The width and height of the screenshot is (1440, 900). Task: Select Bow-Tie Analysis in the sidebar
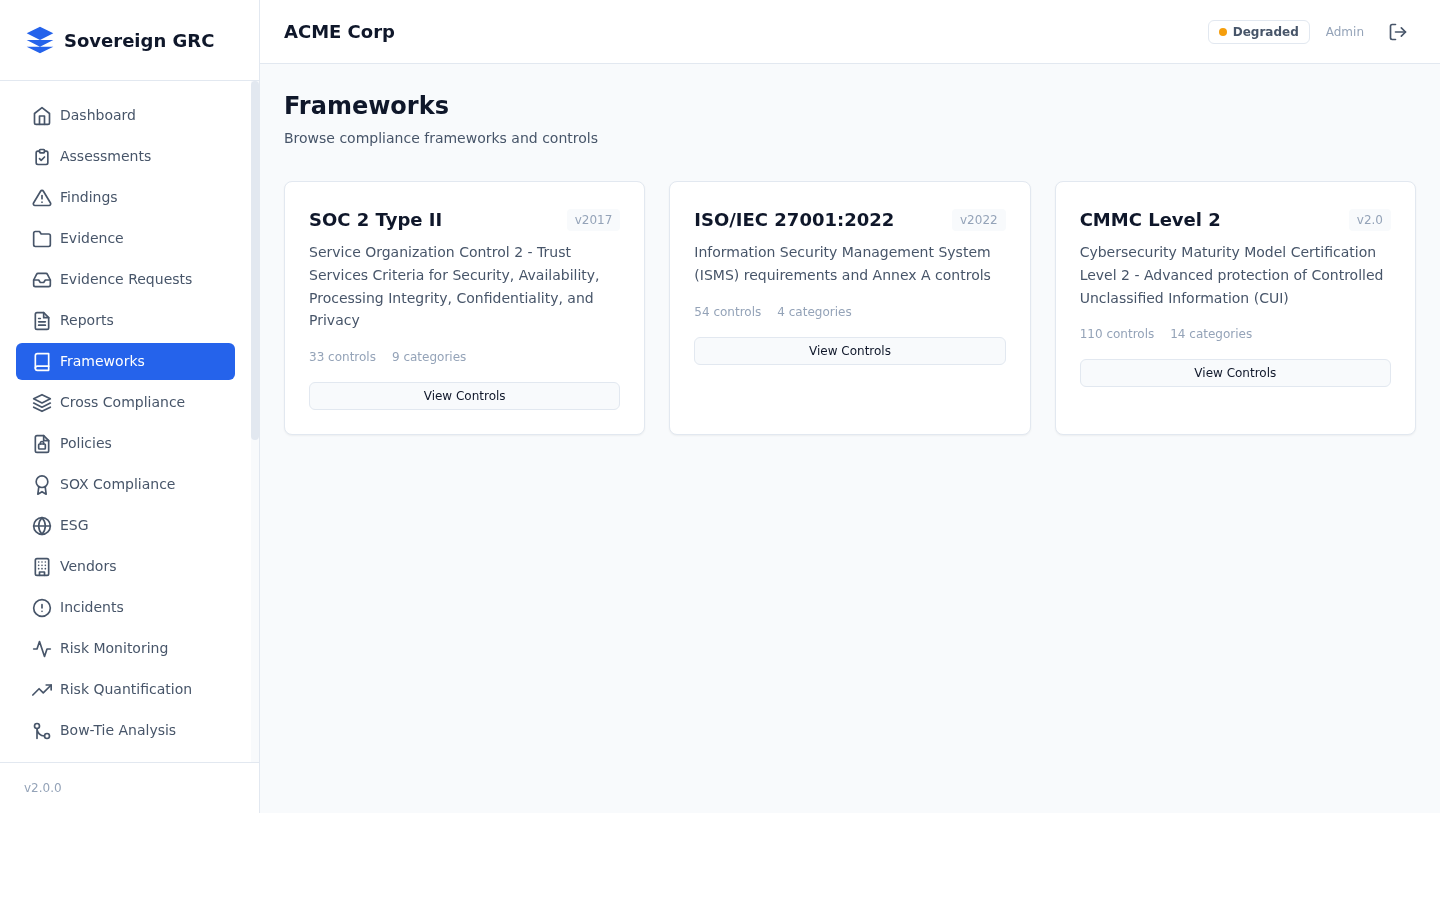(x=118, y=730)
